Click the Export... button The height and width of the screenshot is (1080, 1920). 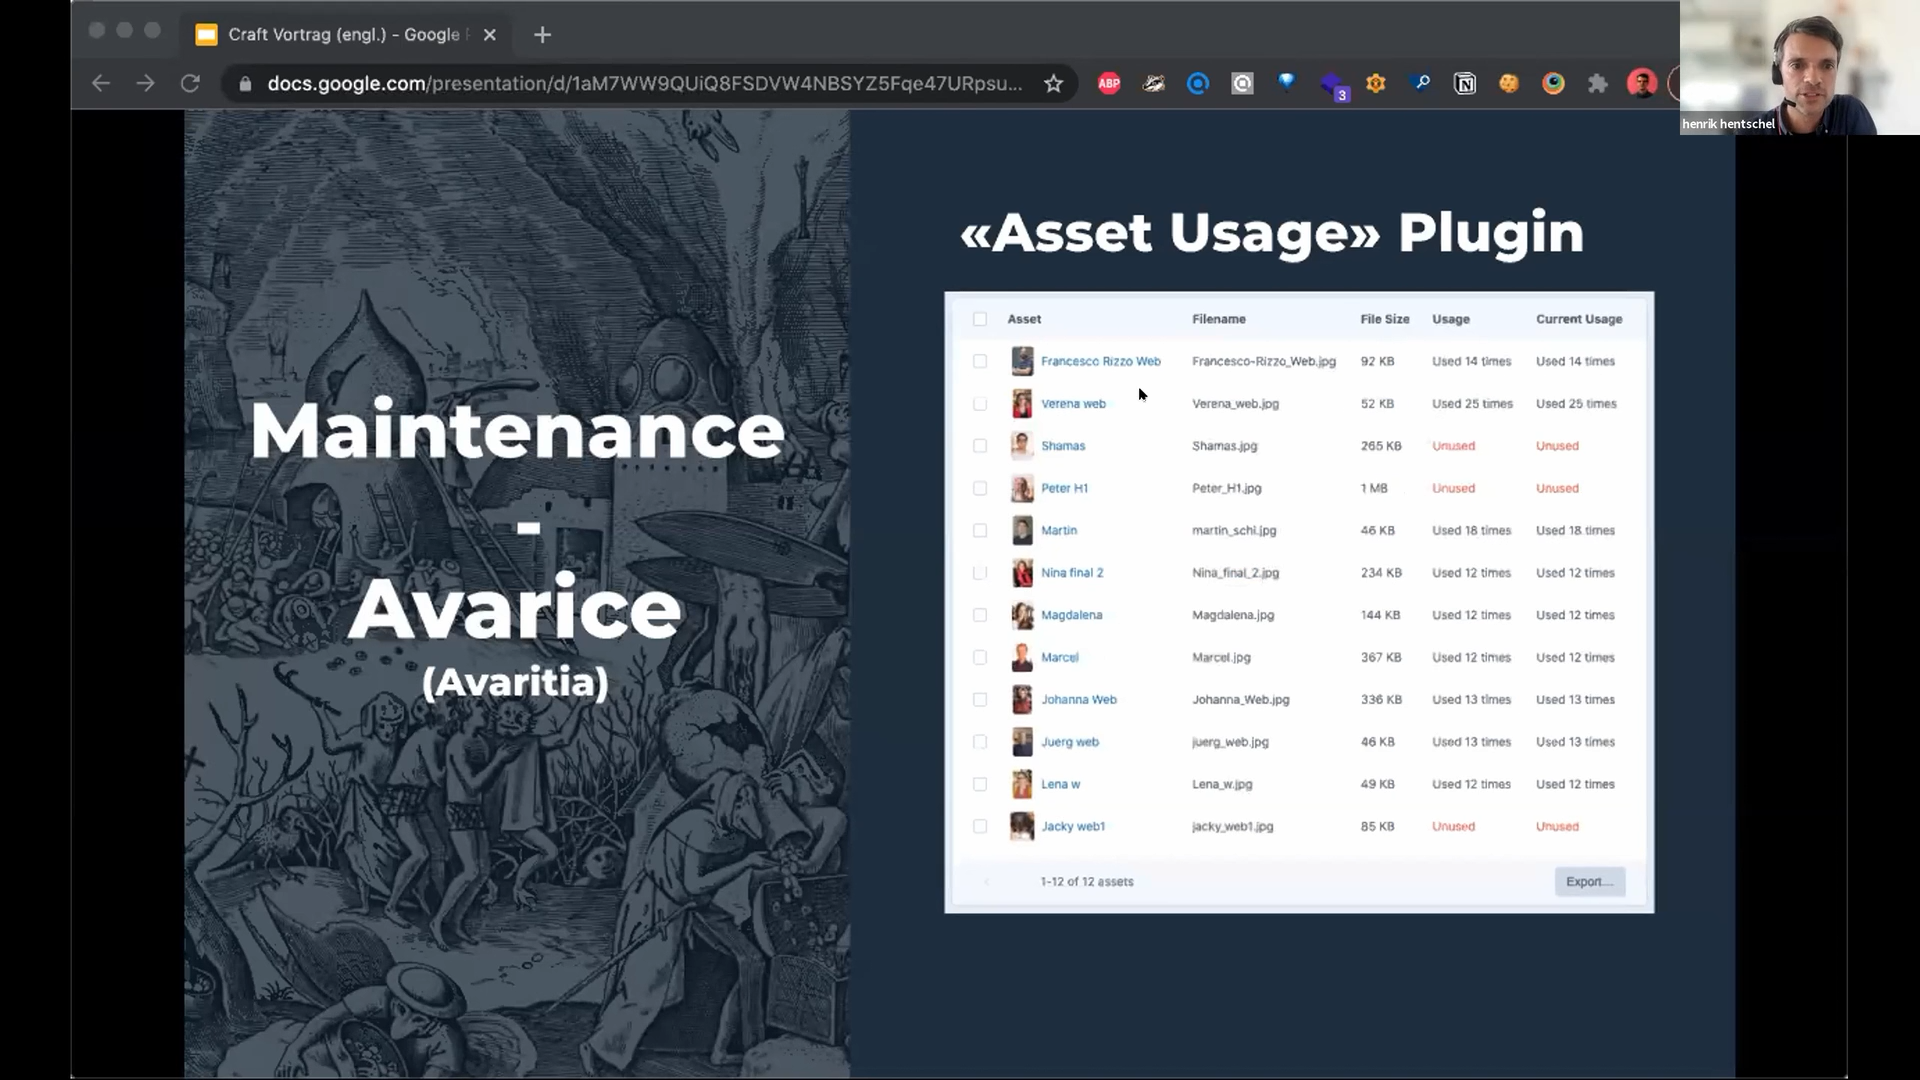point(1589,882)
